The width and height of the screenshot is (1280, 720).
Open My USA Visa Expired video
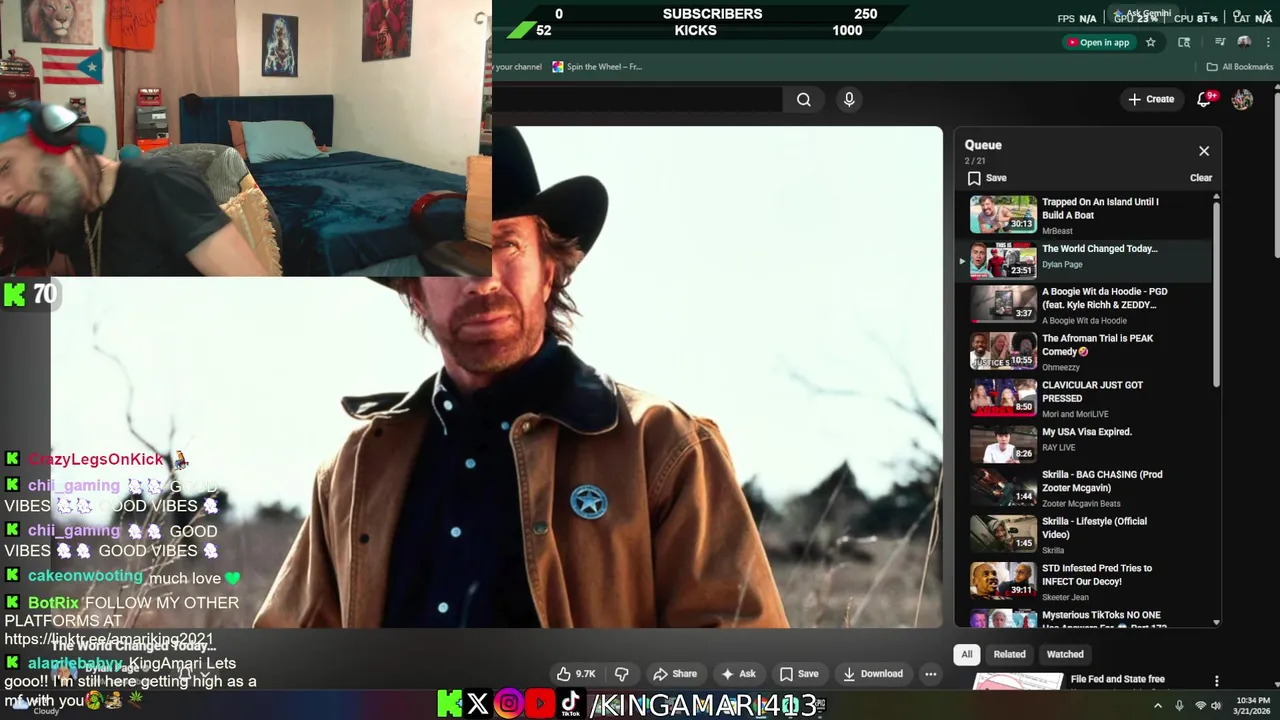pos(1085,443)
